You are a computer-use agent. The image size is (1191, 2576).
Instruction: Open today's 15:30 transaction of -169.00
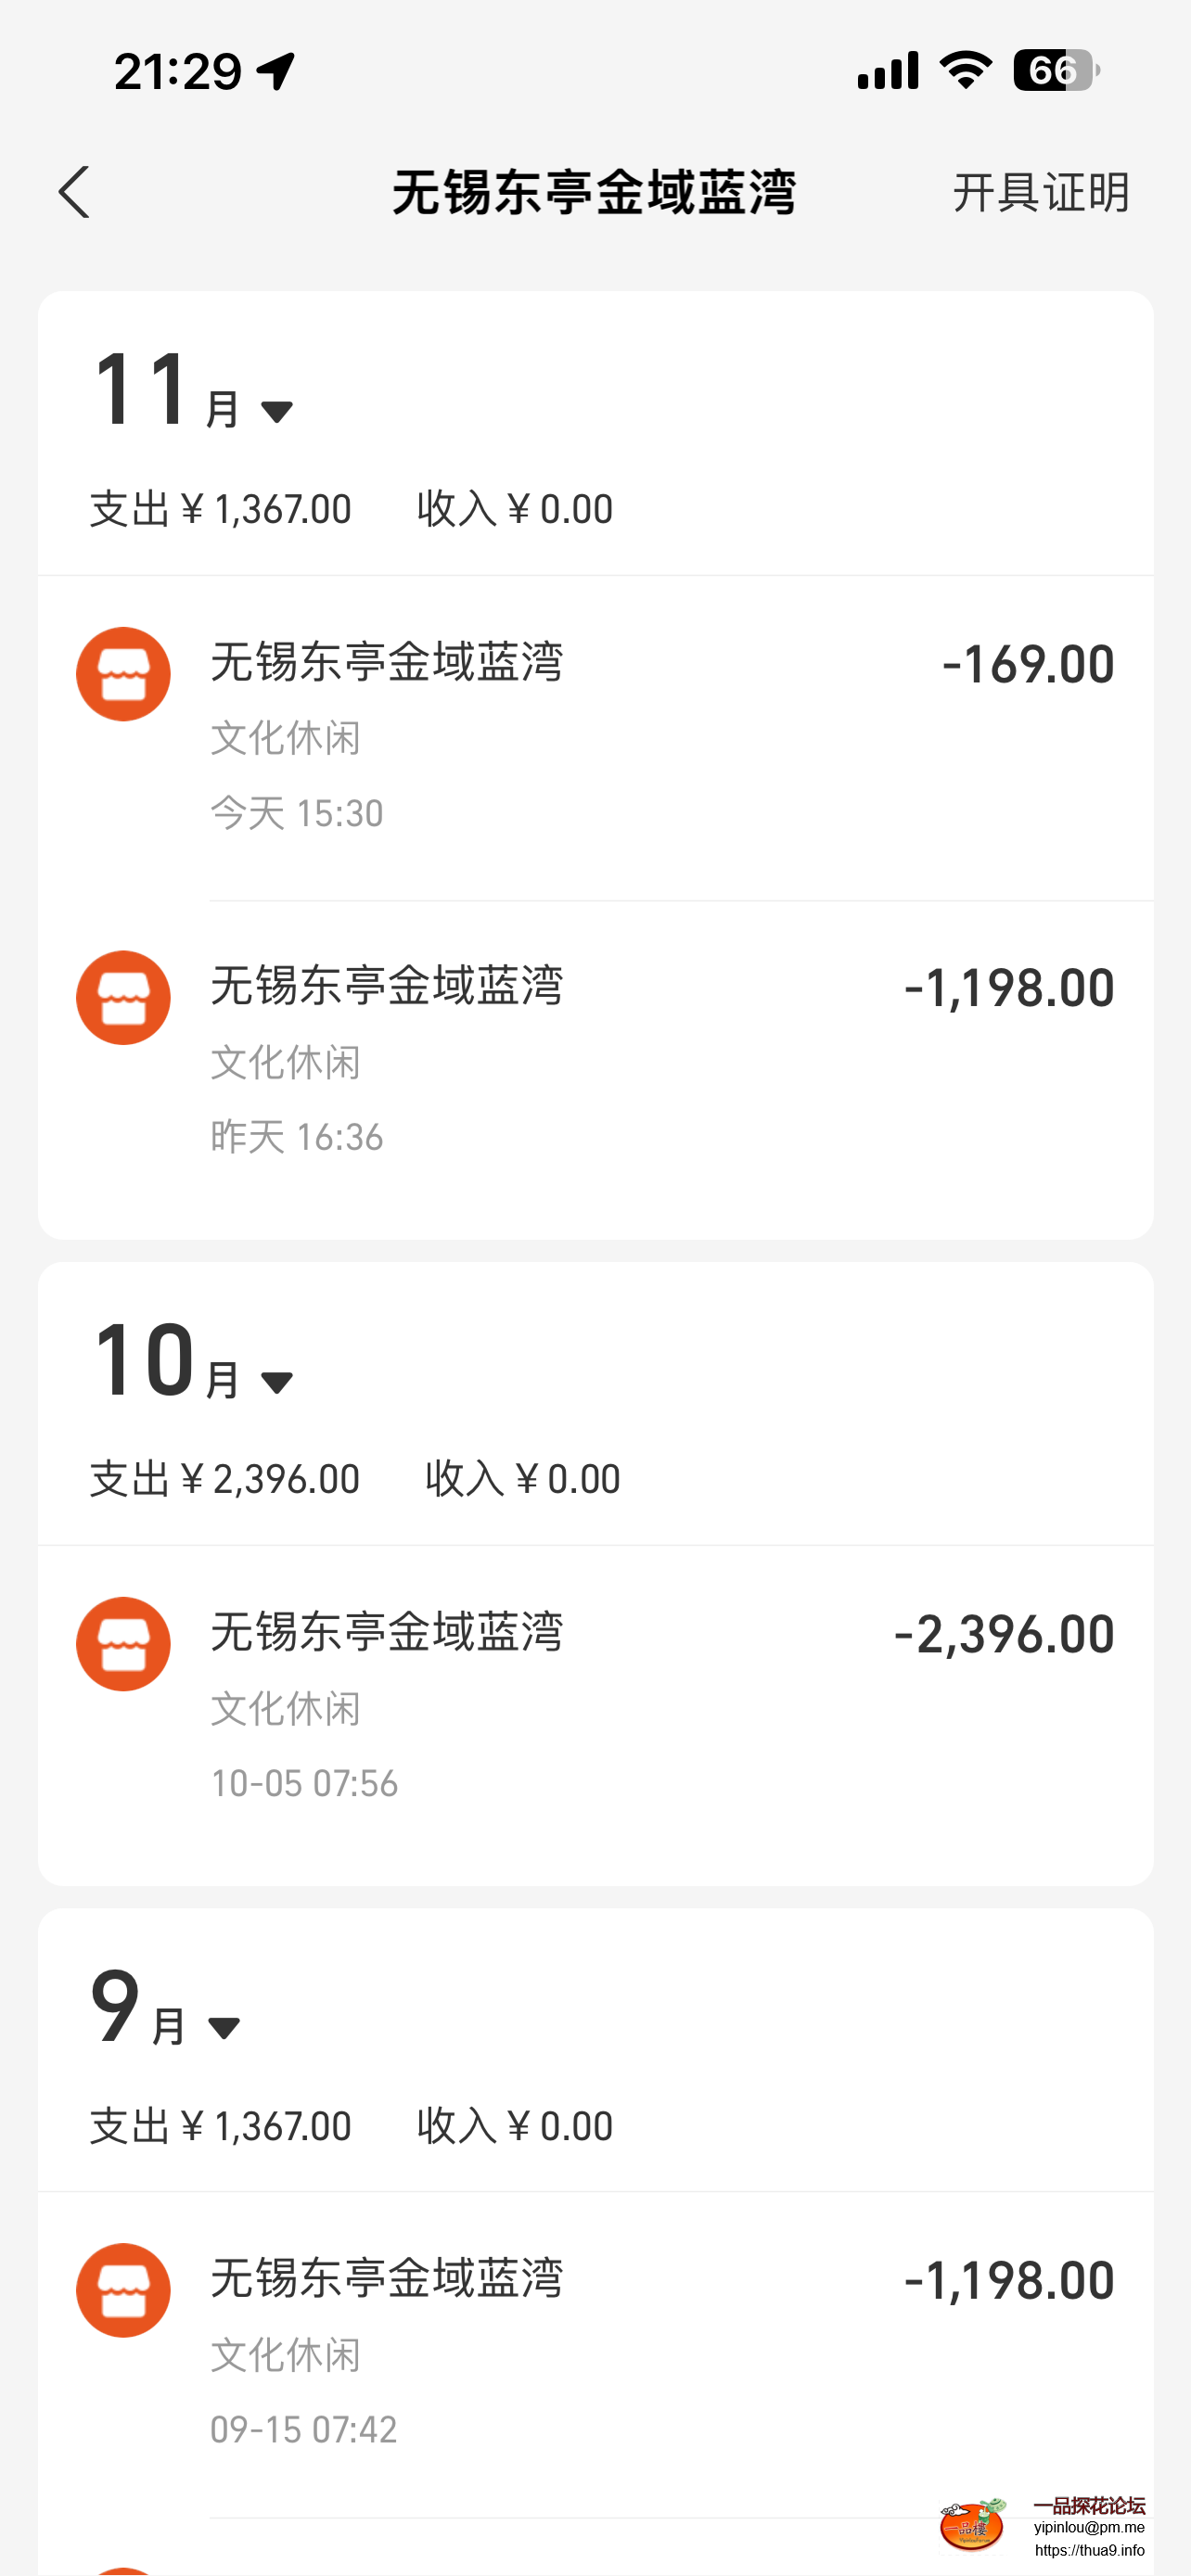click(600, 738)
